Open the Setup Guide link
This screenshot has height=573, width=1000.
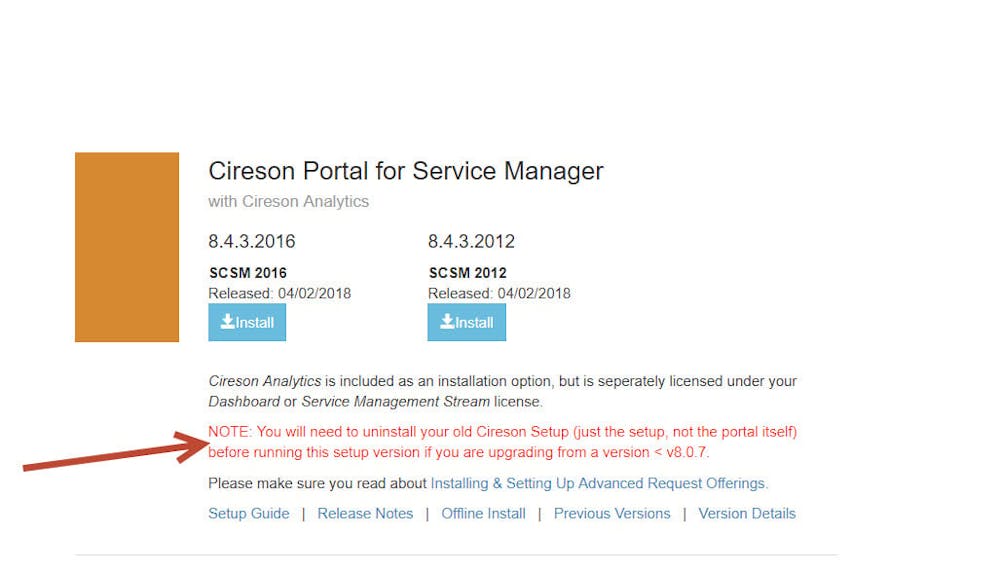249,513
